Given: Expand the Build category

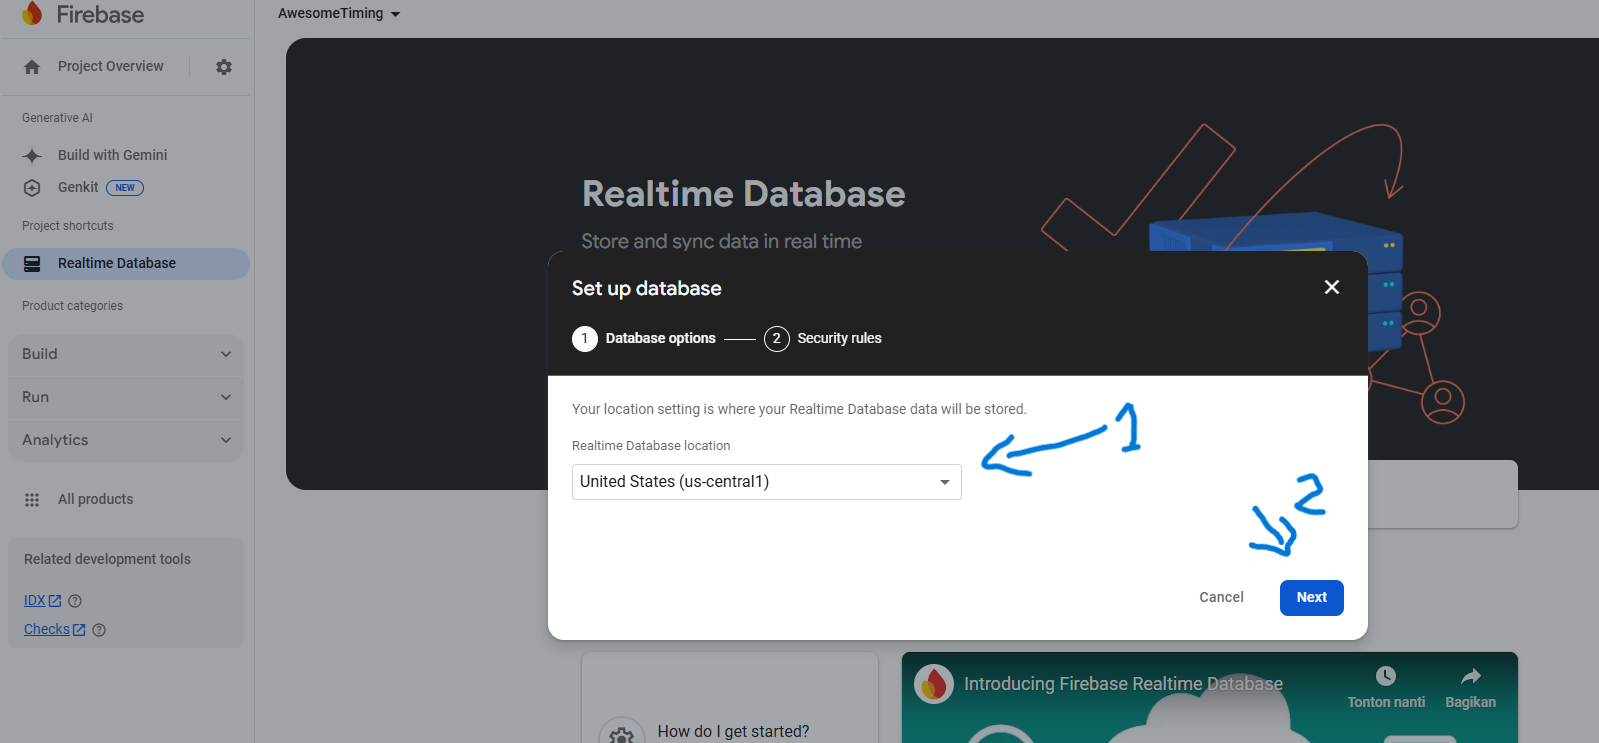Looking at the screenshot, I should [x=126, y=354].
